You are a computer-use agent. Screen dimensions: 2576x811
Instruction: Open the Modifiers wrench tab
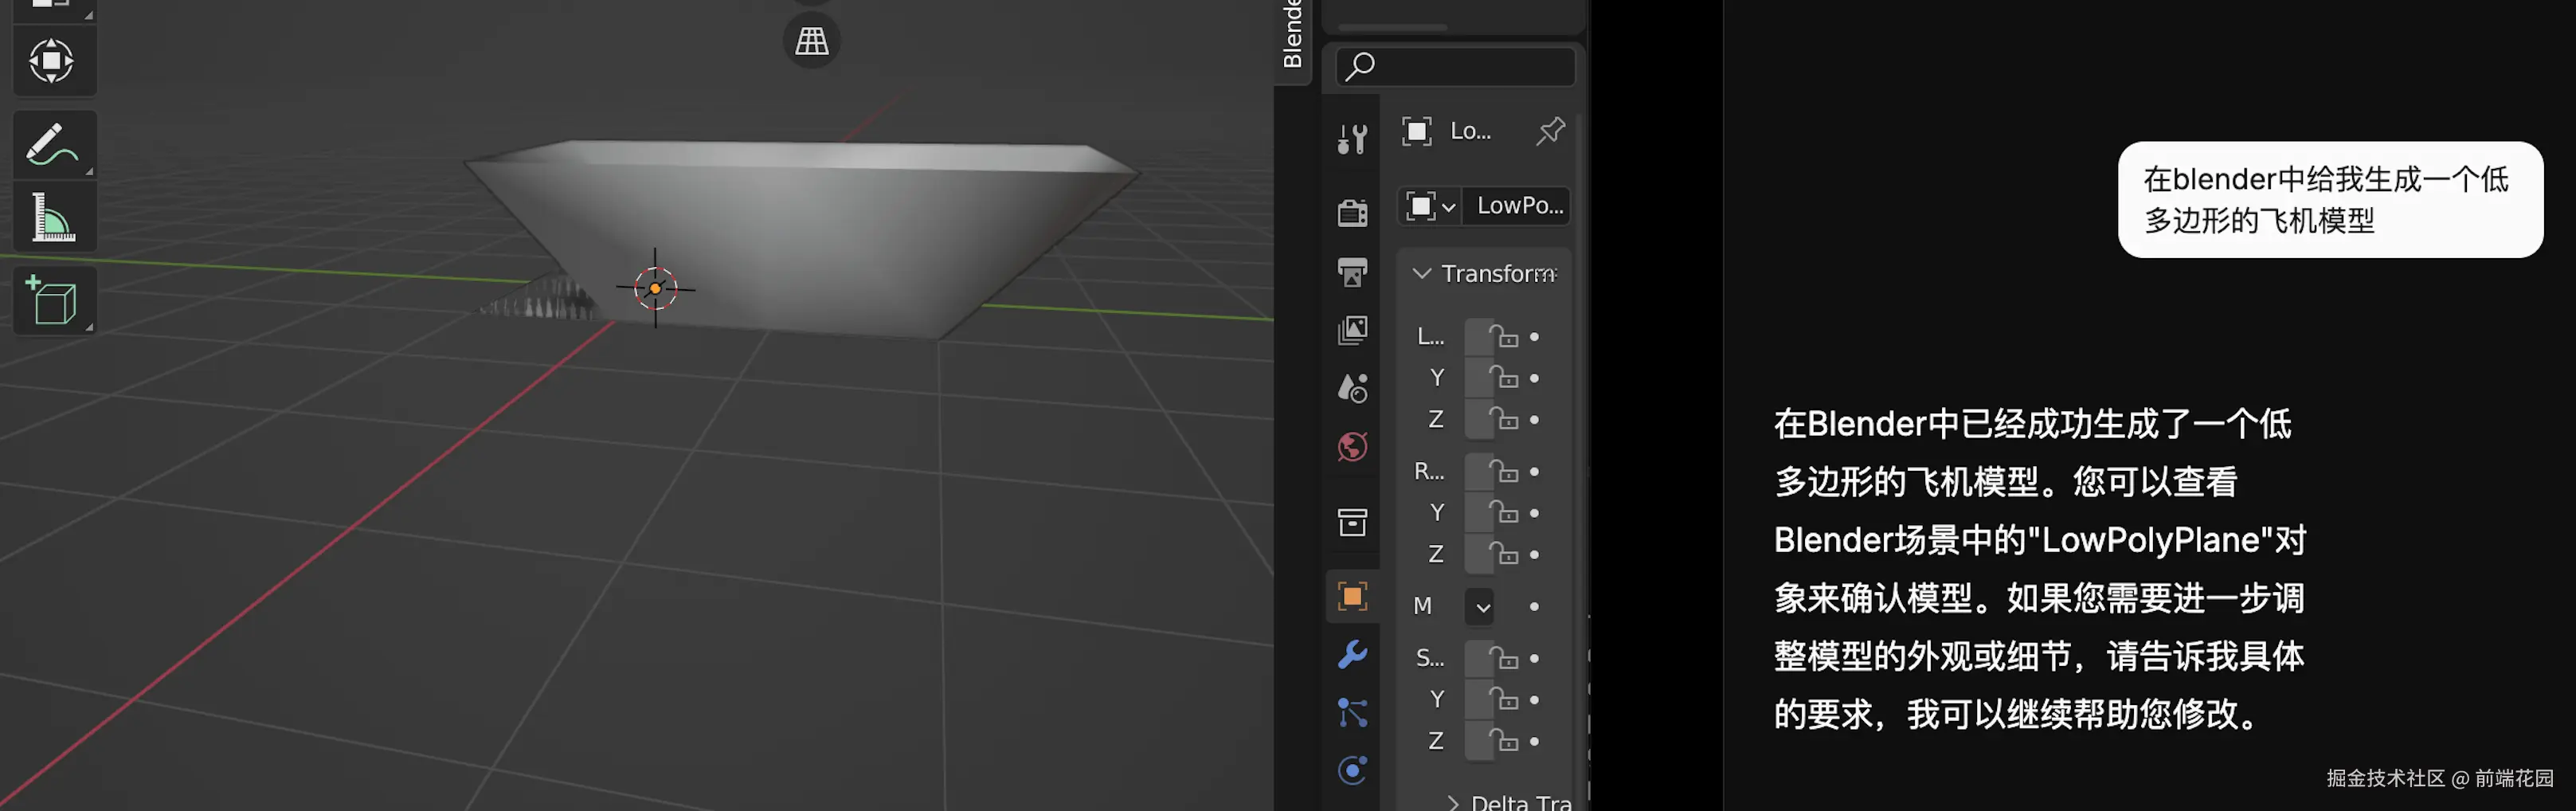pyautogui.click(x=1352, y=654)
